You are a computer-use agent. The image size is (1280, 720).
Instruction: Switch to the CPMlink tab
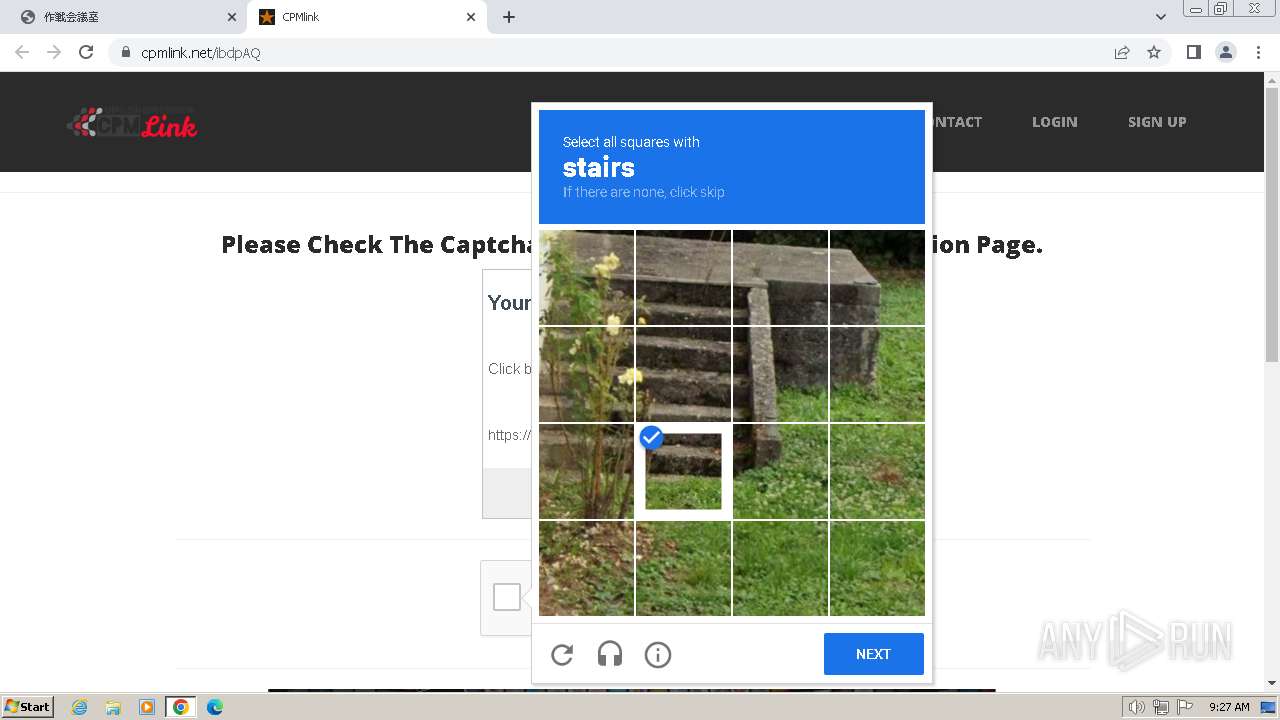coord(366,17)
